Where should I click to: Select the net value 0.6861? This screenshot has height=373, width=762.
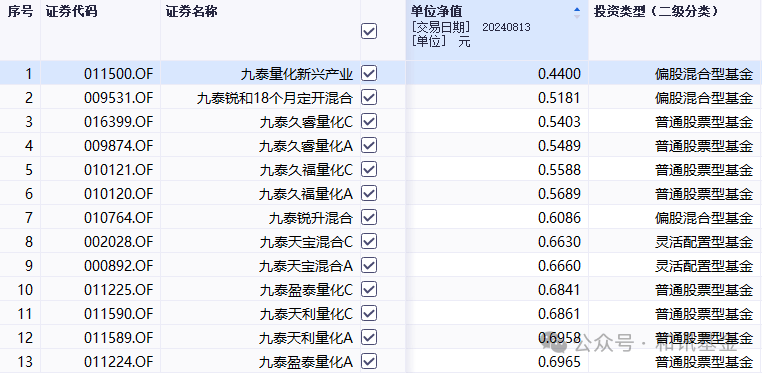(559, 314)
